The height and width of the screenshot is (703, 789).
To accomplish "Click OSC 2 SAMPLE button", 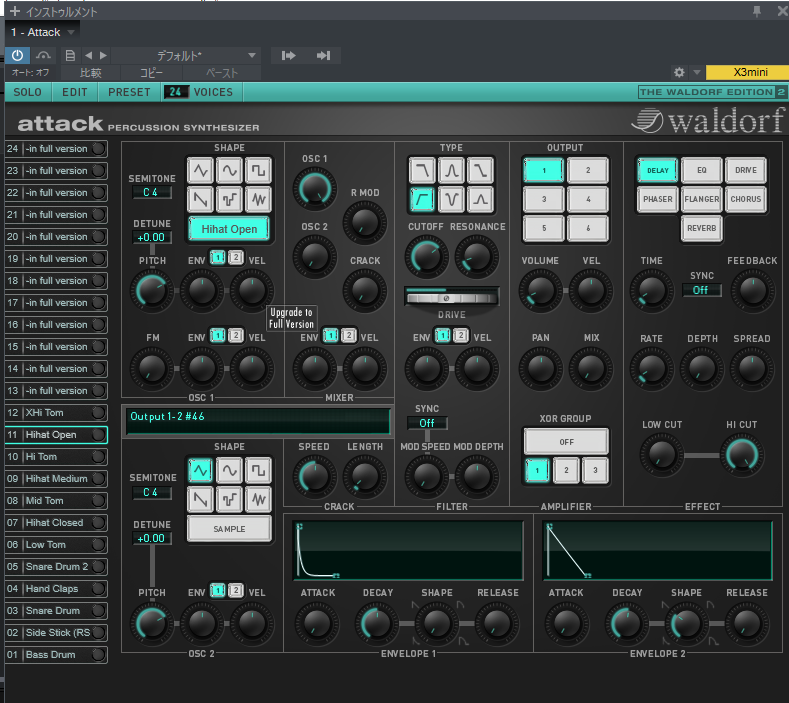I will [x=229, y=529].
